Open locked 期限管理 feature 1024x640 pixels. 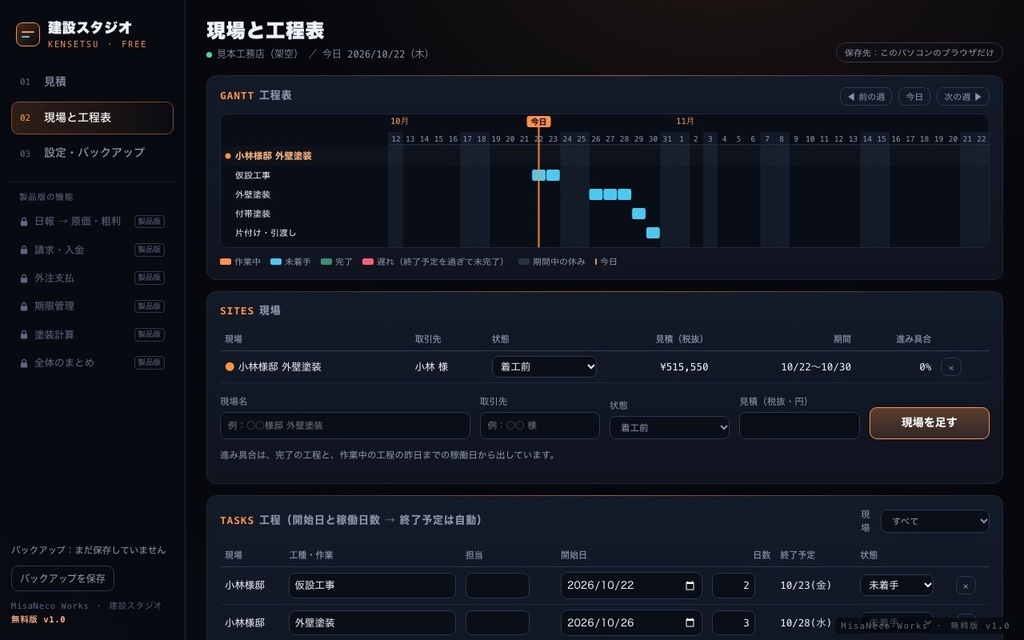92,306
